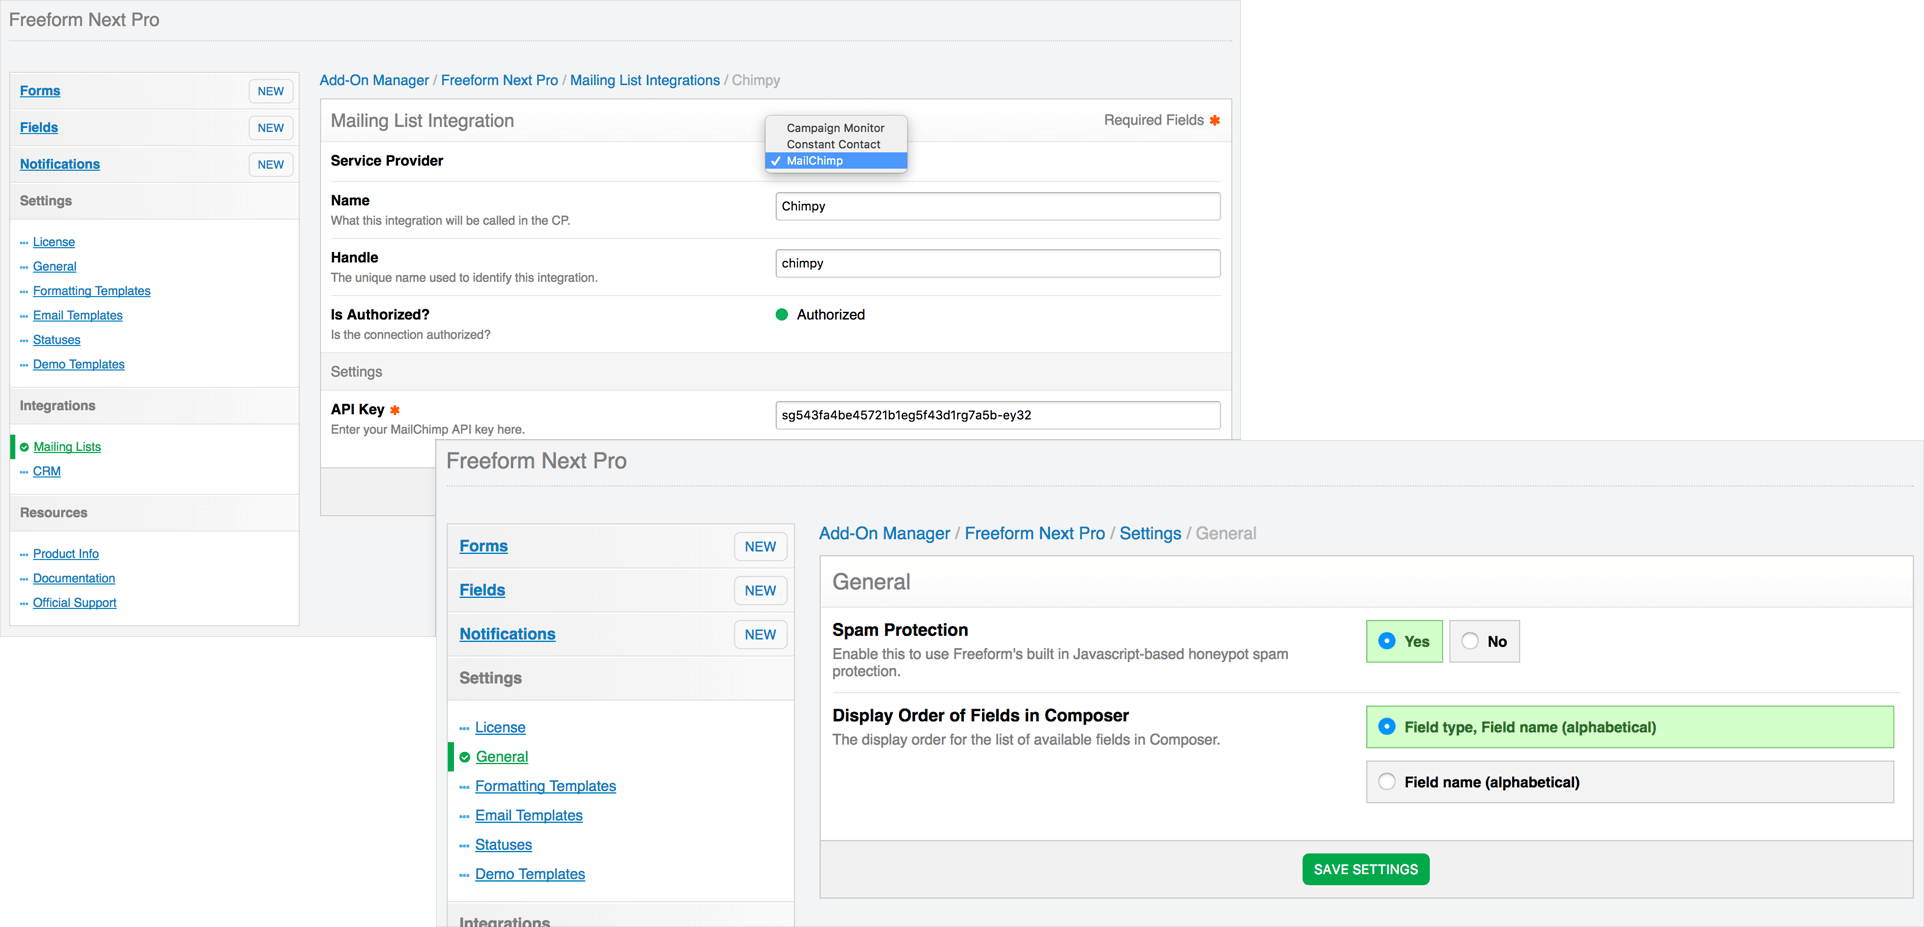Click NEW beside Notifications in back window
Screen dimensions: 1924x927
(271, 164)
